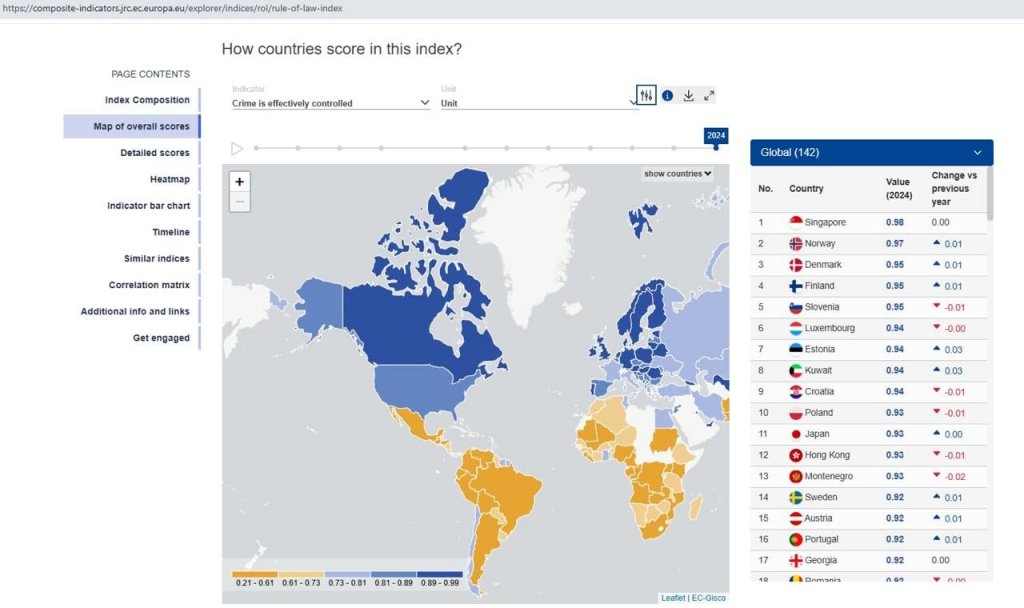Open the Unit dropdown

(538, 103)
